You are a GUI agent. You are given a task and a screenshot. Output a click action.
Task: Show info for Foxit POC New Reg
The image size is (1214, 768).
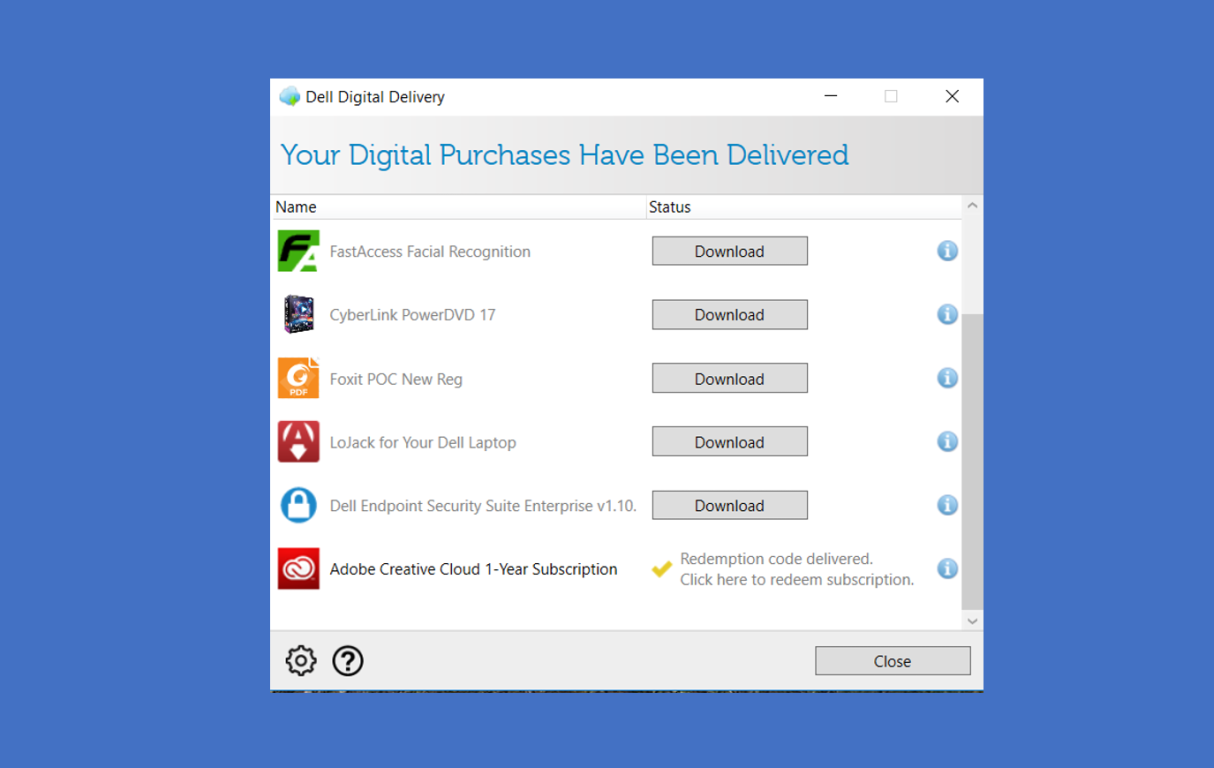pyautogui.click(x=947, y=378)
